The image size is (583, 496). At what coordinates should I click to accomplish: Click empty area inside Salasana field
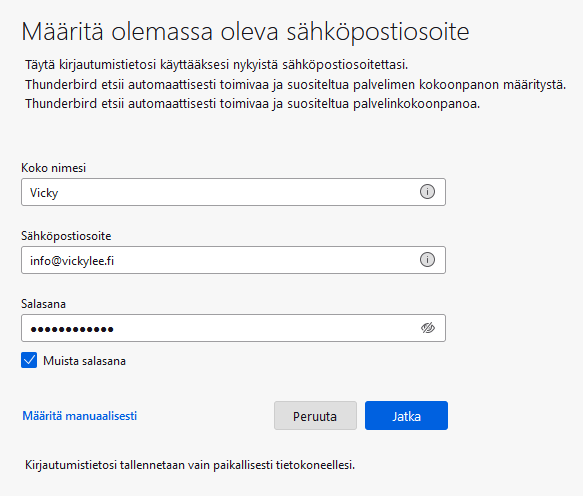click(260, 328)
